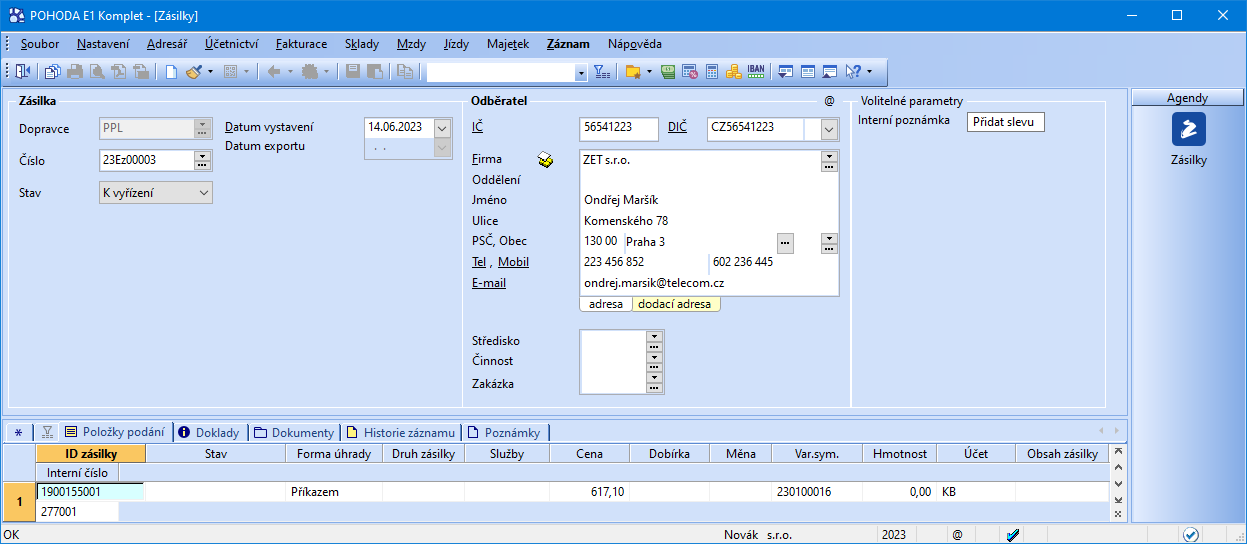Open the Sklady menu
The width and height of the screenshot is (1247, 544).
[362, 44]
